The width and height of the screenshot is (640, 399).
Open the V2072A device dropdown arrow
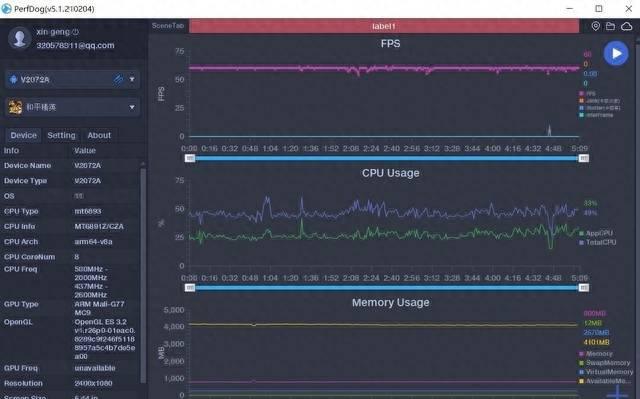(x=132, y=79)
